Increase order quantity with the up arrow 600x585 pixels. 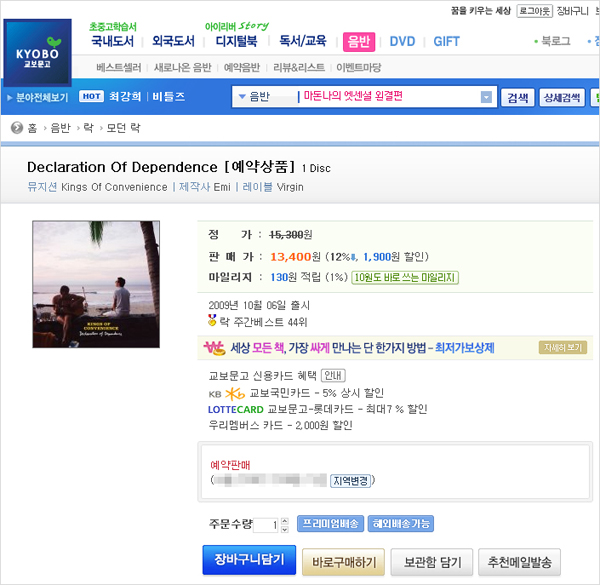coord(284,521)
